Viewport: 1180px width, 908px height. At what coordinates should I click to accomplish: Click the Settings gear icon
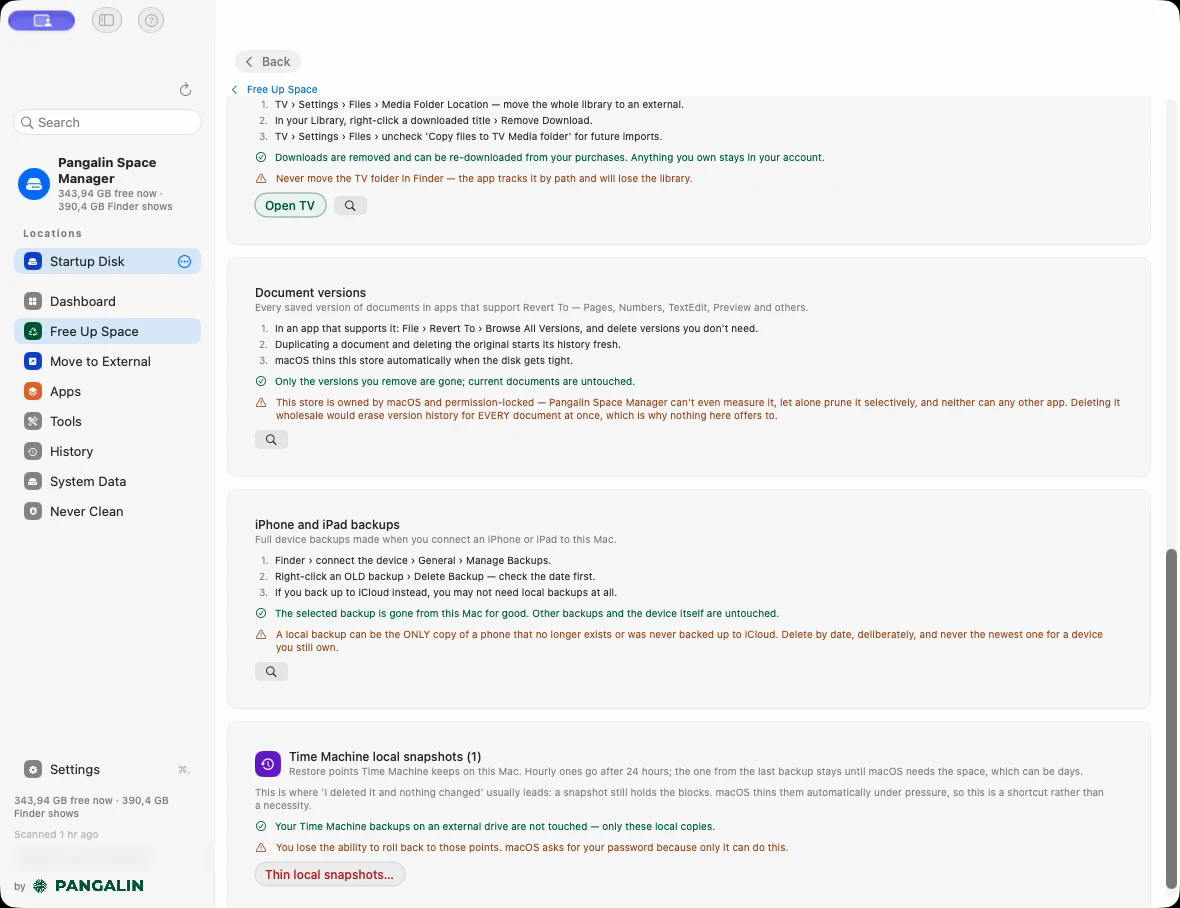pyautogui.click(x=33, y=770)
